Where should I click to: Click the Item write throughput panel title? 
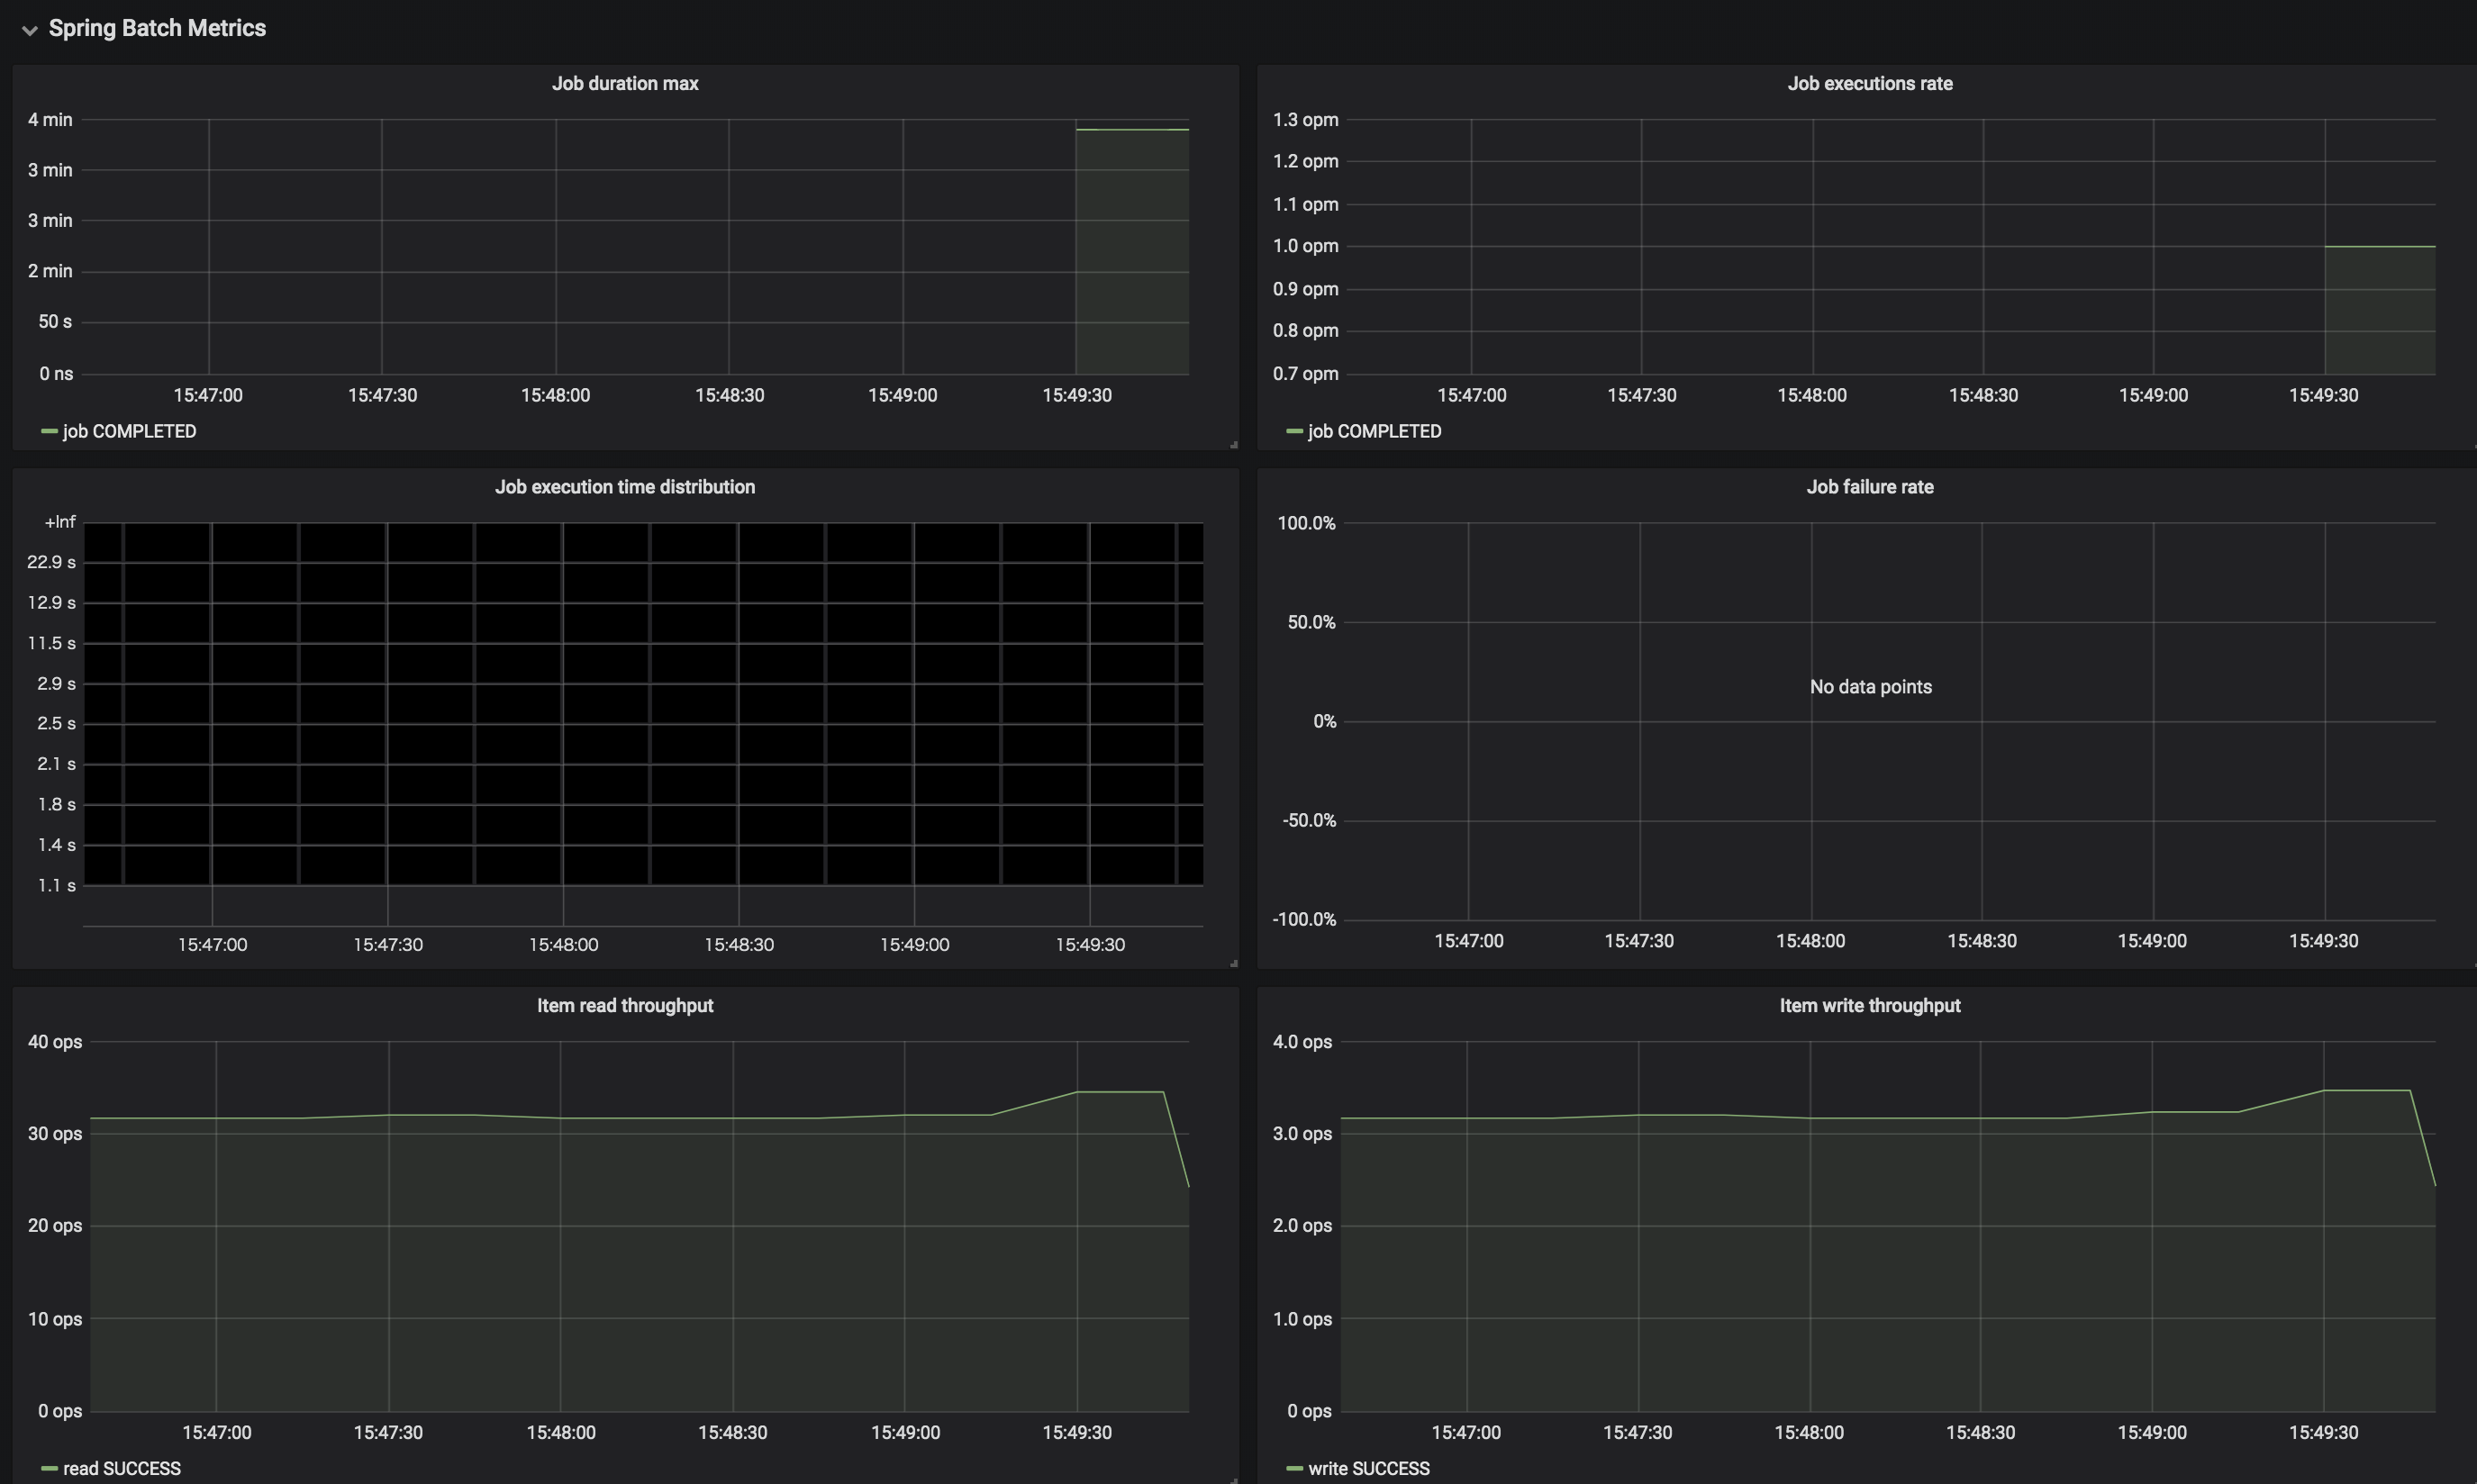point(1869,1006)
